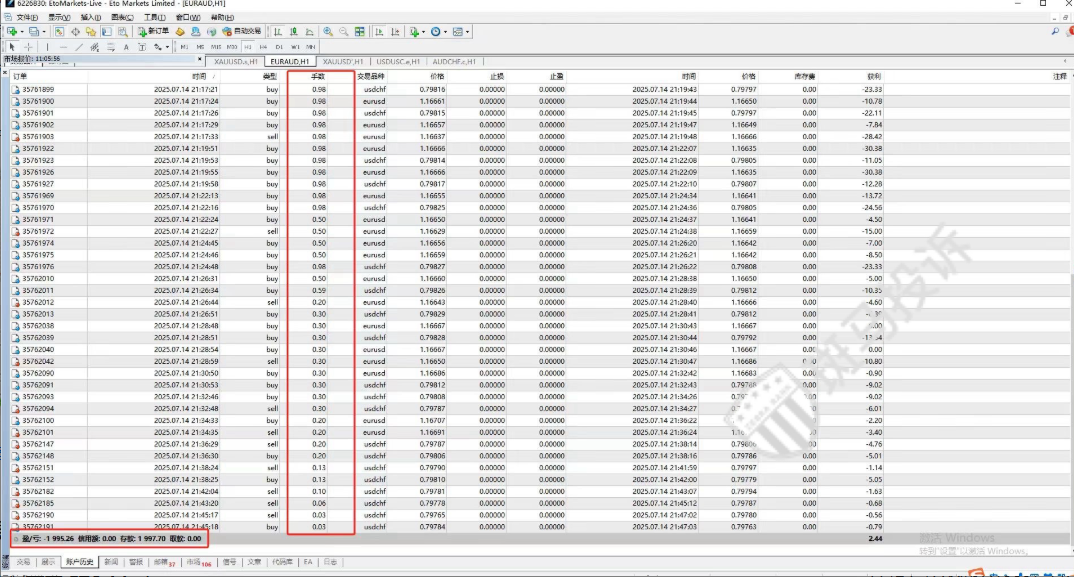Switch to the 交易 (Trade) terminal tab
The width and height of the screenshot is (1074, 577).
point(23,563)
